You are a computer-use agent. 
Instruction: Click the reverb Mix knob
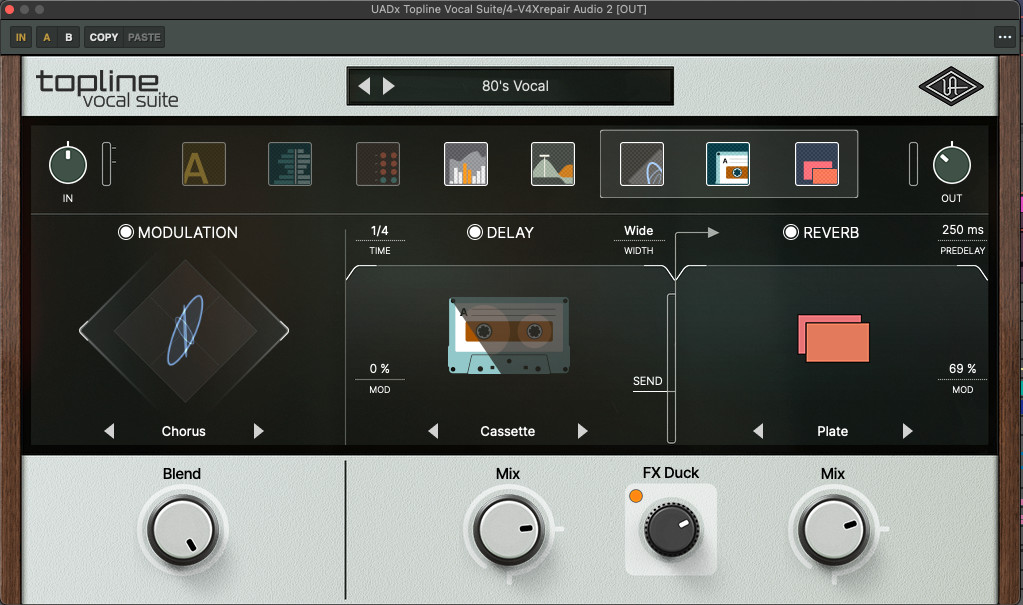point(833,530)
